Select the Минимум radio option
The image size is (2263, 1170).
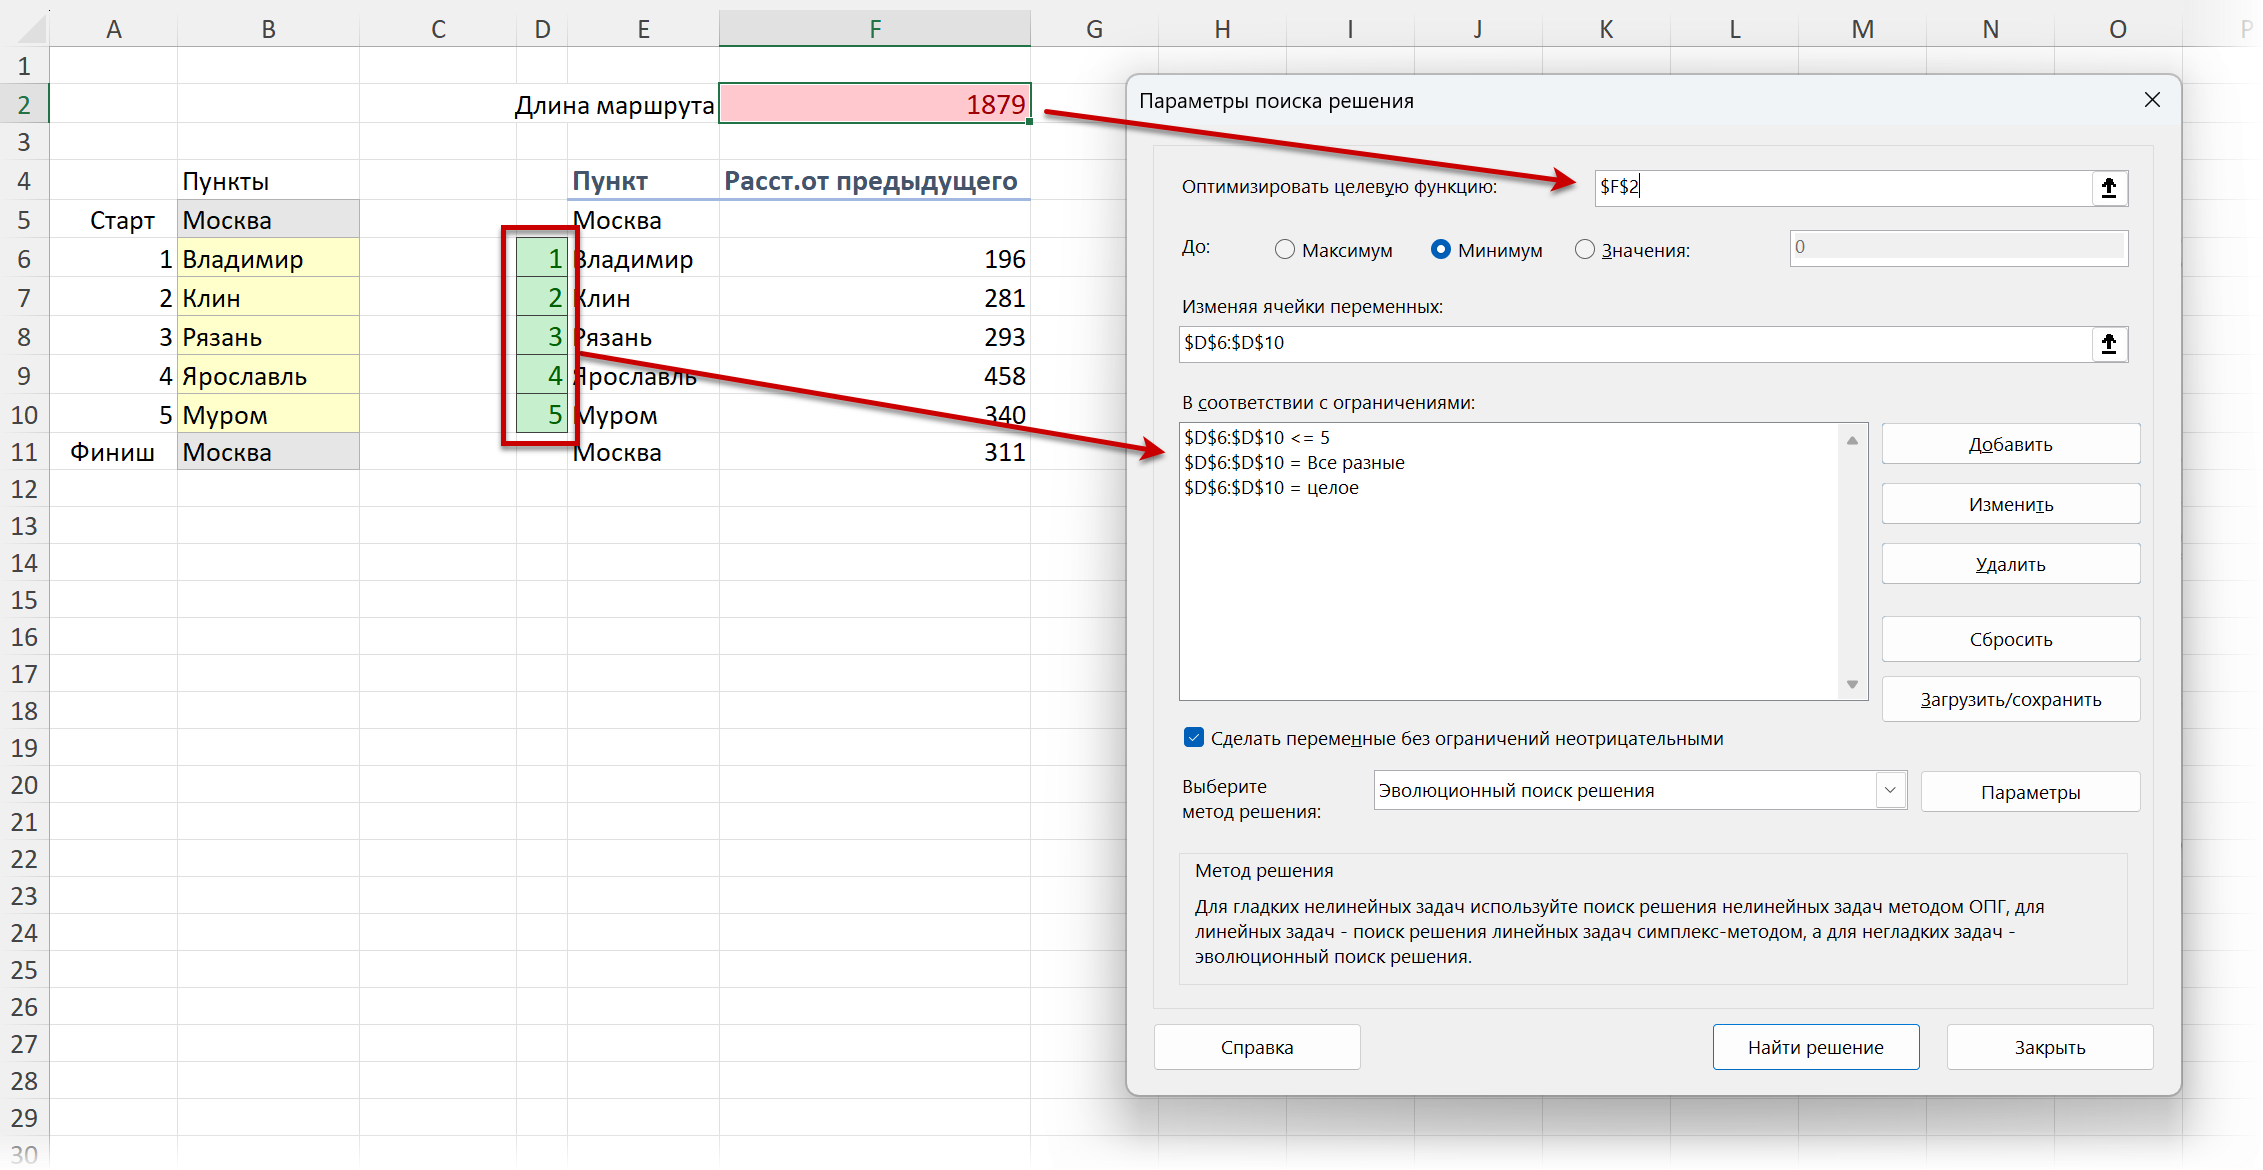point(1441,250)
